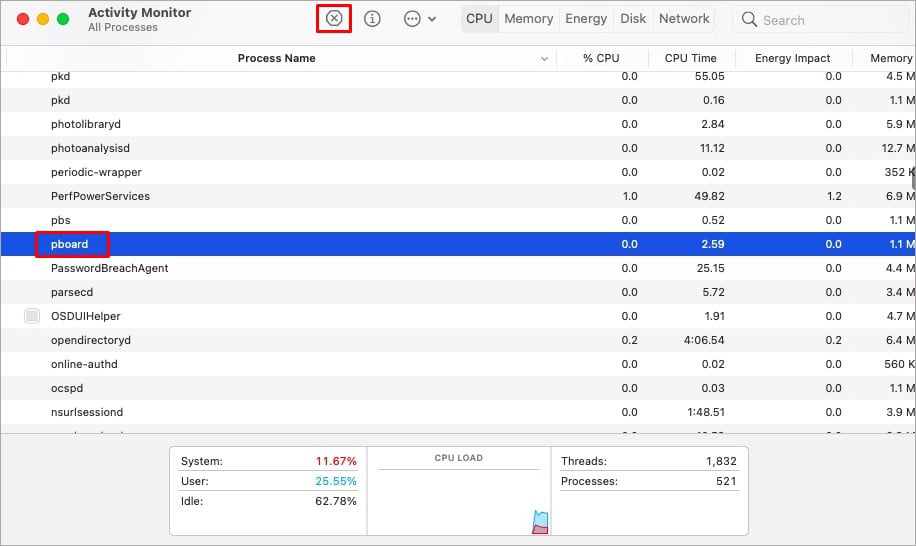Select the nsurlsessiond process
Screen dimensions: 916x546
(x=86, y=412)
